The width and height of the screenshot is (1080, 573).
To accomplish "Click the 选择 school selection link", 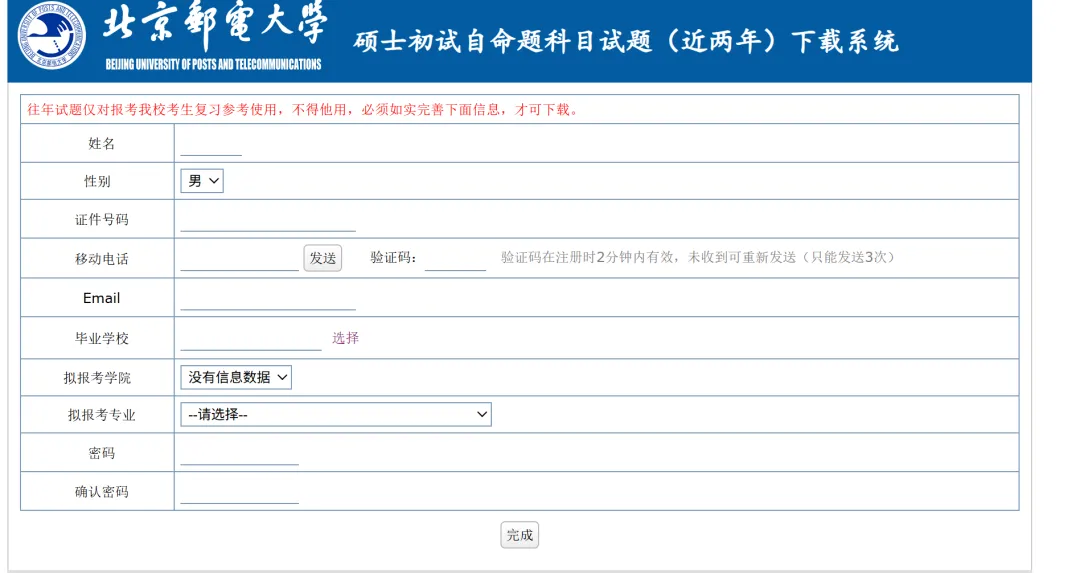I will click(345, 338).
